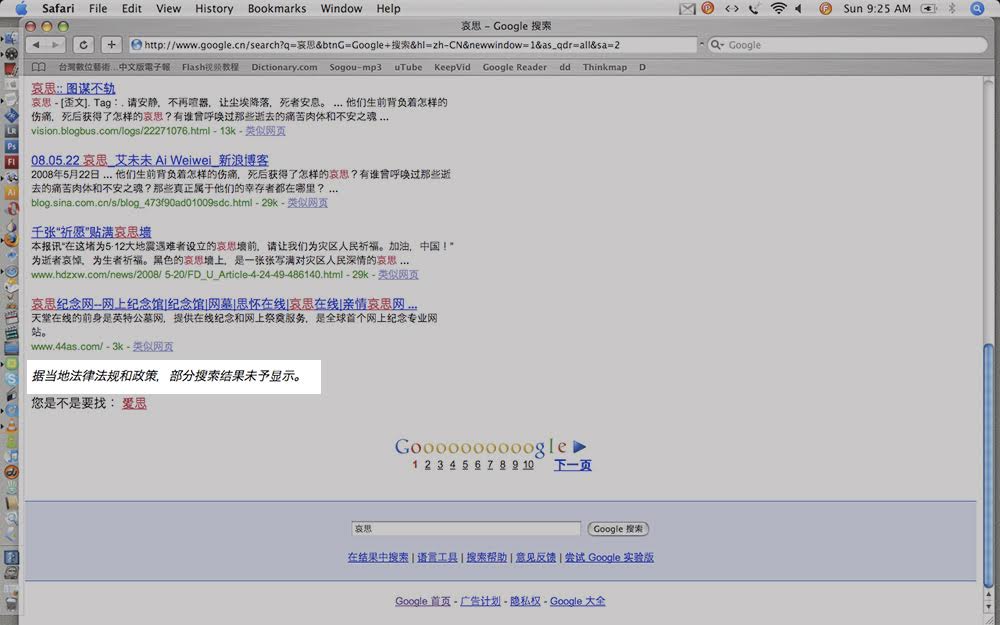Open the KeepVid bookmark
The width and height of the screenshot is (1000, 625).
452,67
